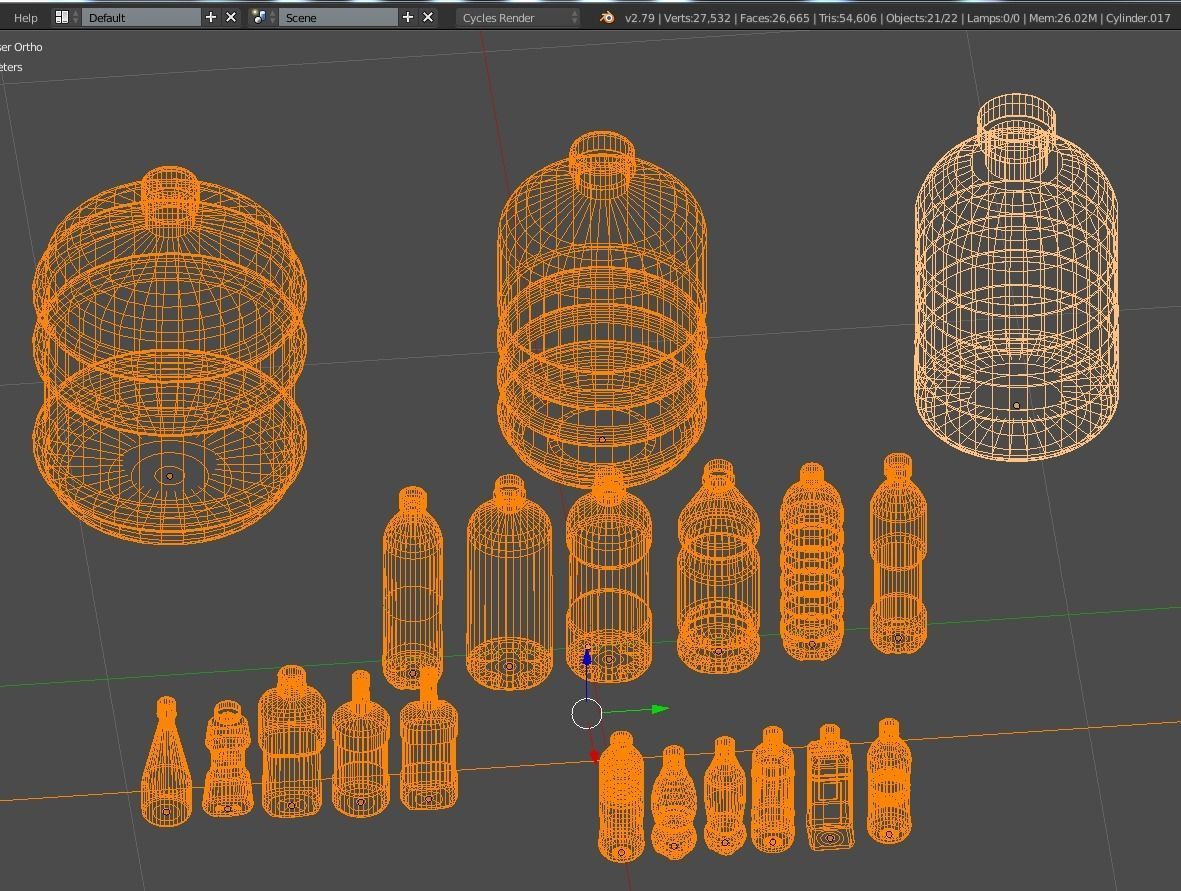Open the Help menu
This screenshot has width=1181, height=891.
(25, 17)
